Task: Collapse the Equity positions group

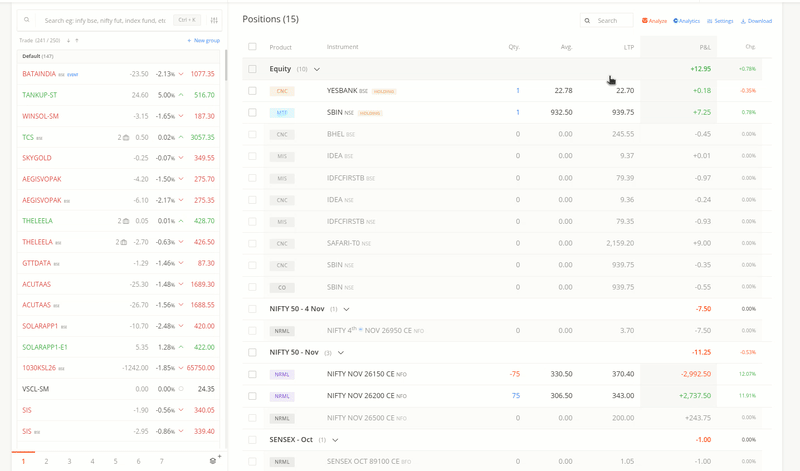Action: click(317, 69)
